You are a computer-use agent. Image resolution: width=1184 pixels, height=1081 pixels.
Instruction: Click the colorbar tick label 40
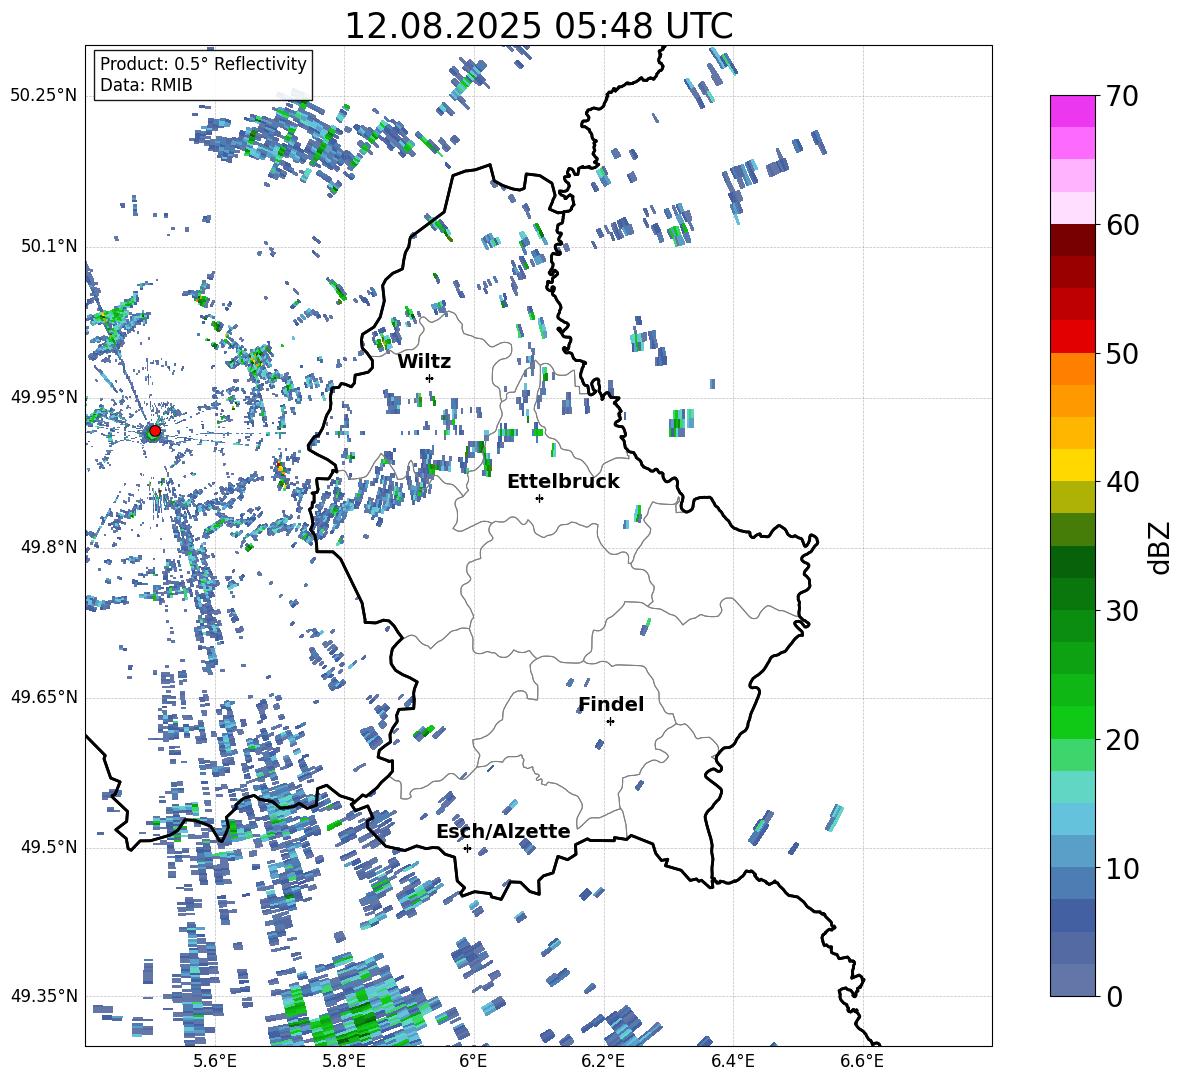pos(1123,482)
